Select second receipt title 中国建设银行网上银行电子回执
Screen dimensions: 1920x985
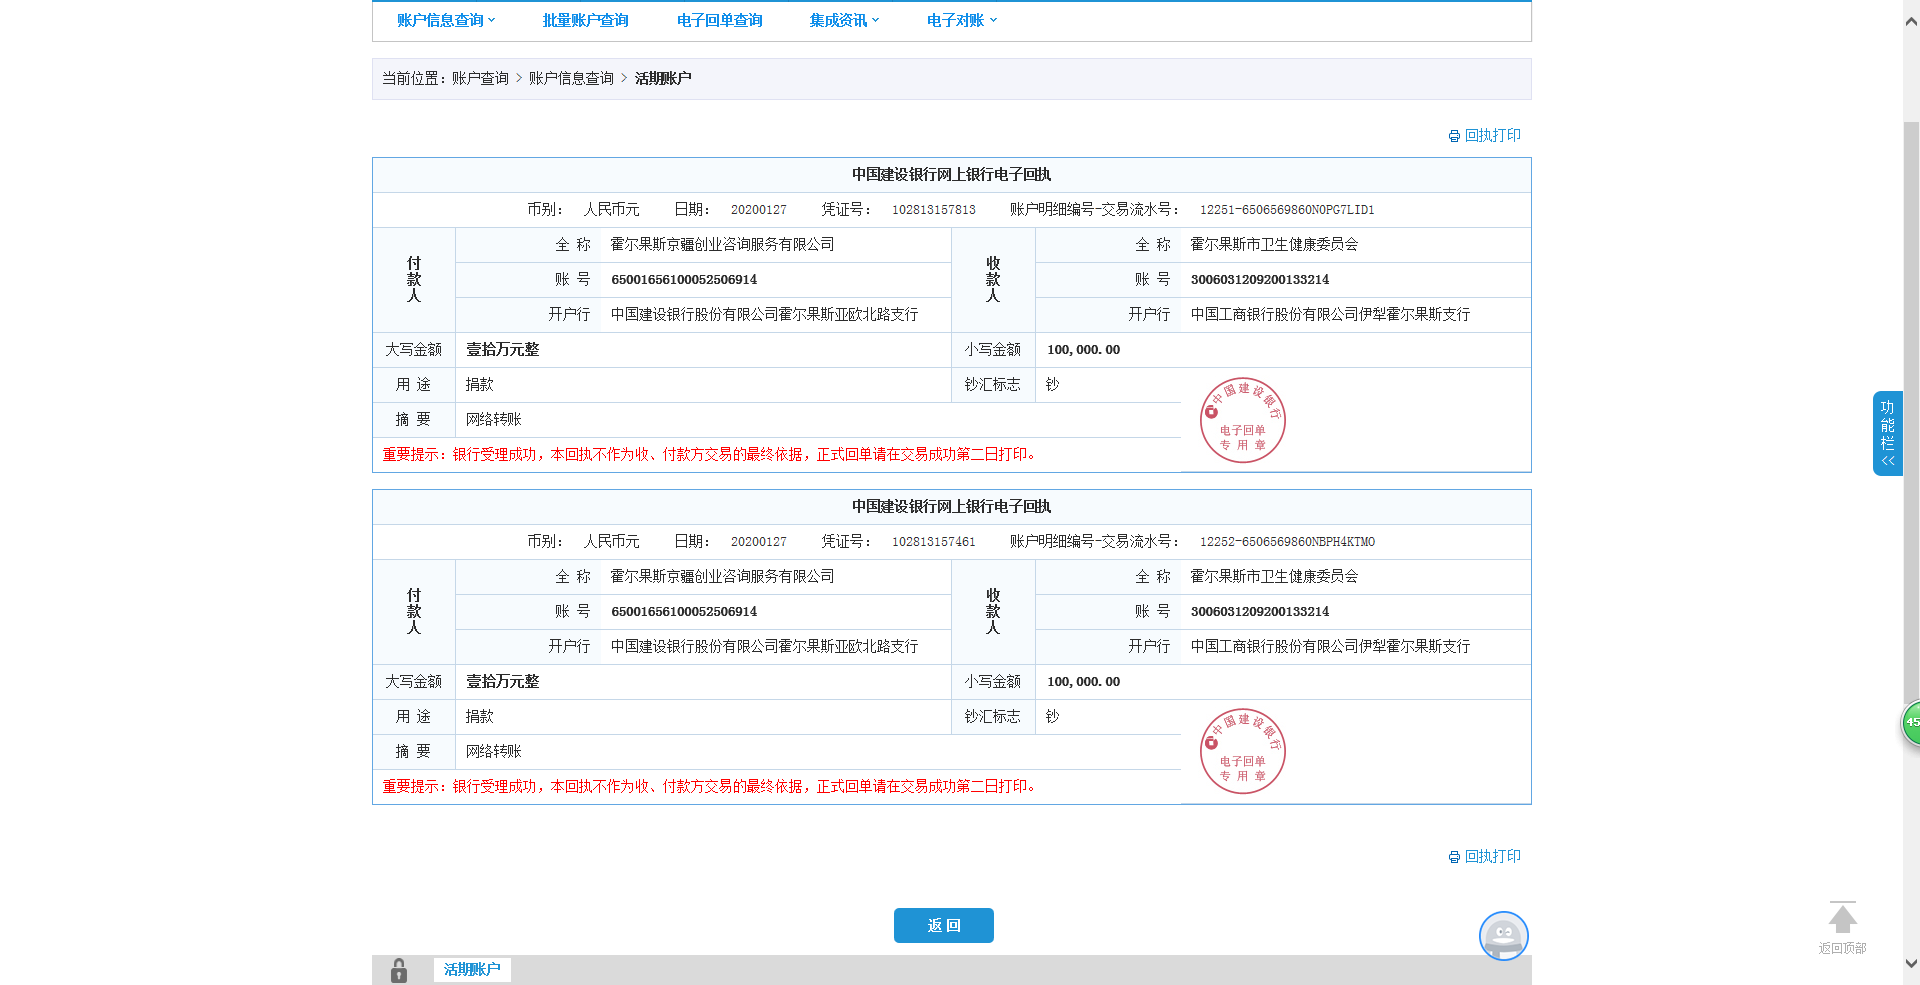(x=951, y=506)
